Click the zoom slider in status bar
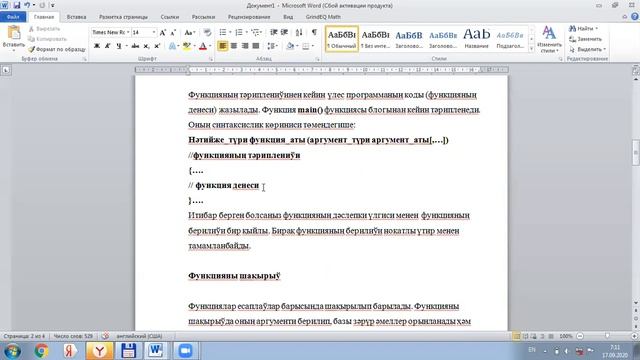The width and height of the screenshot is (640, 360). pos(607,336)
